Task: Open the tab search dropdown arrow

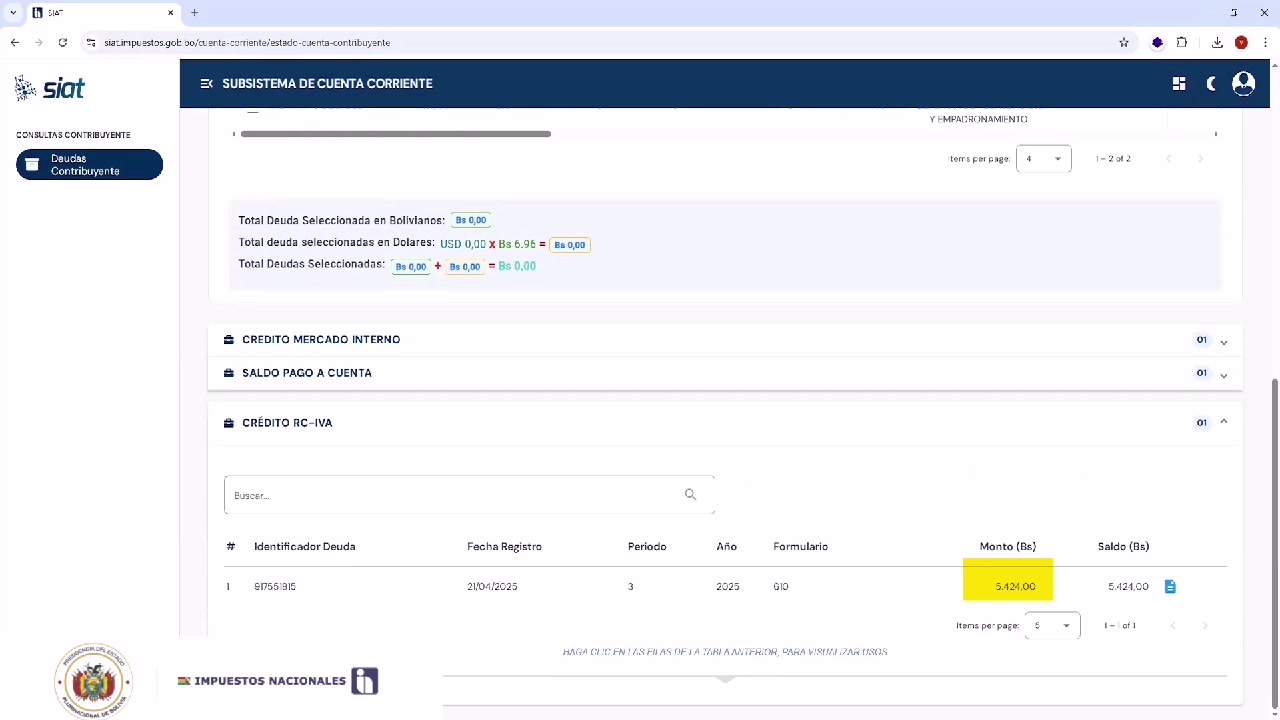Action: click(x=13, y=13)
